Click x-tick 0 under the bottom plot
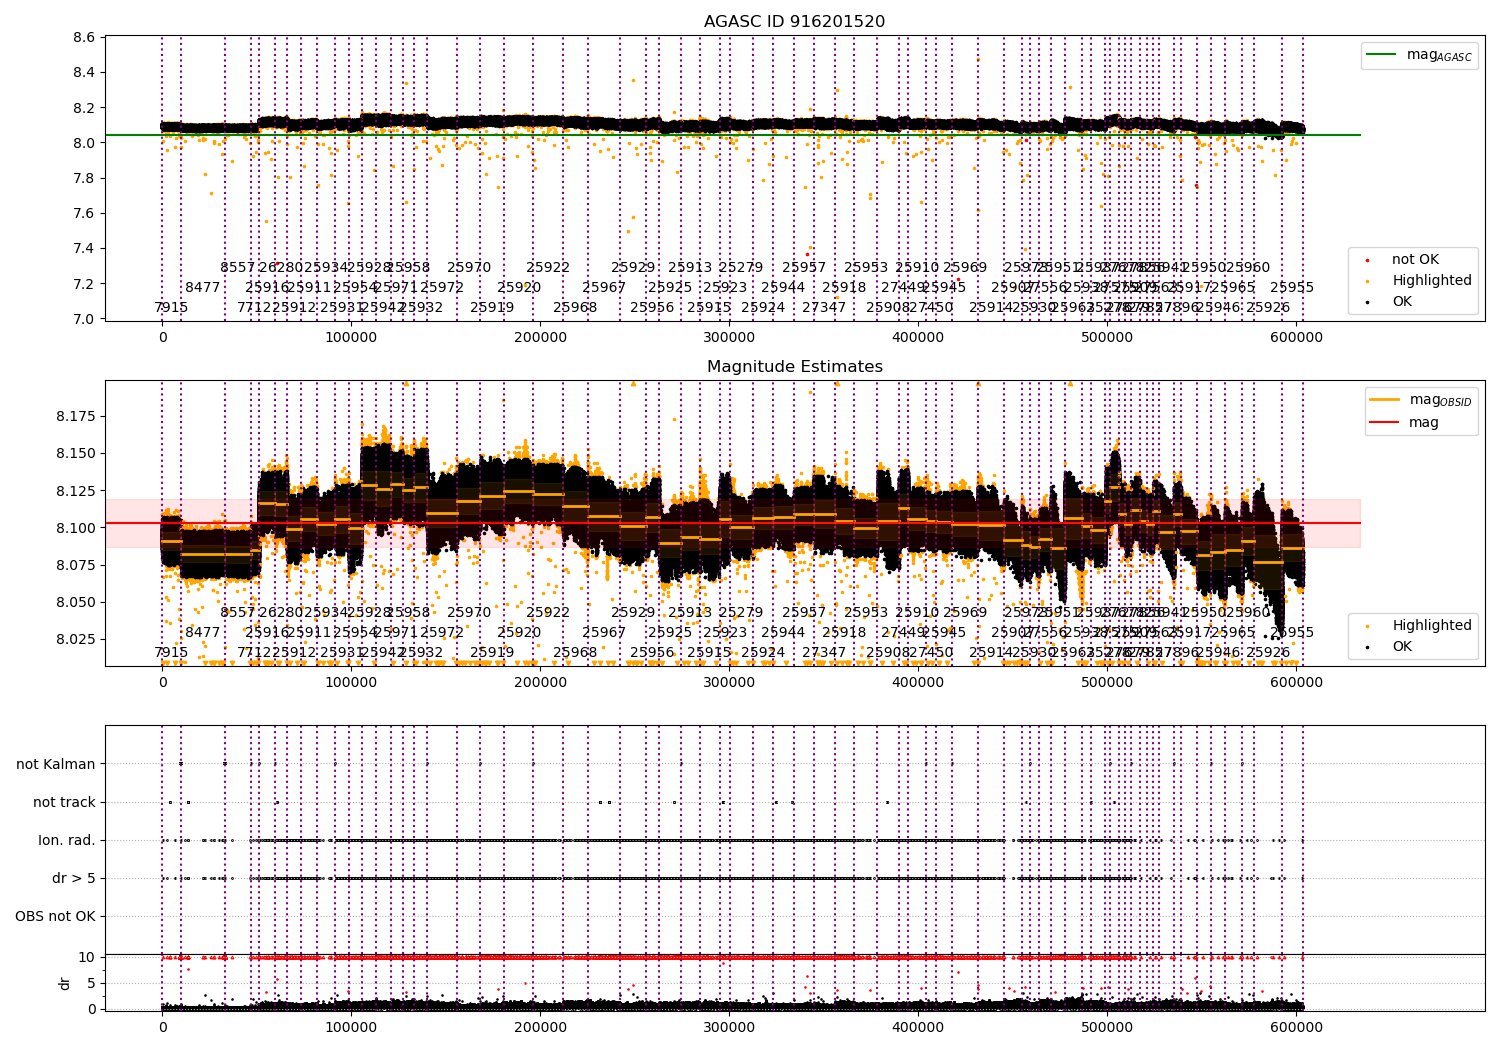The image size is (1500, 1050). 162,1027
